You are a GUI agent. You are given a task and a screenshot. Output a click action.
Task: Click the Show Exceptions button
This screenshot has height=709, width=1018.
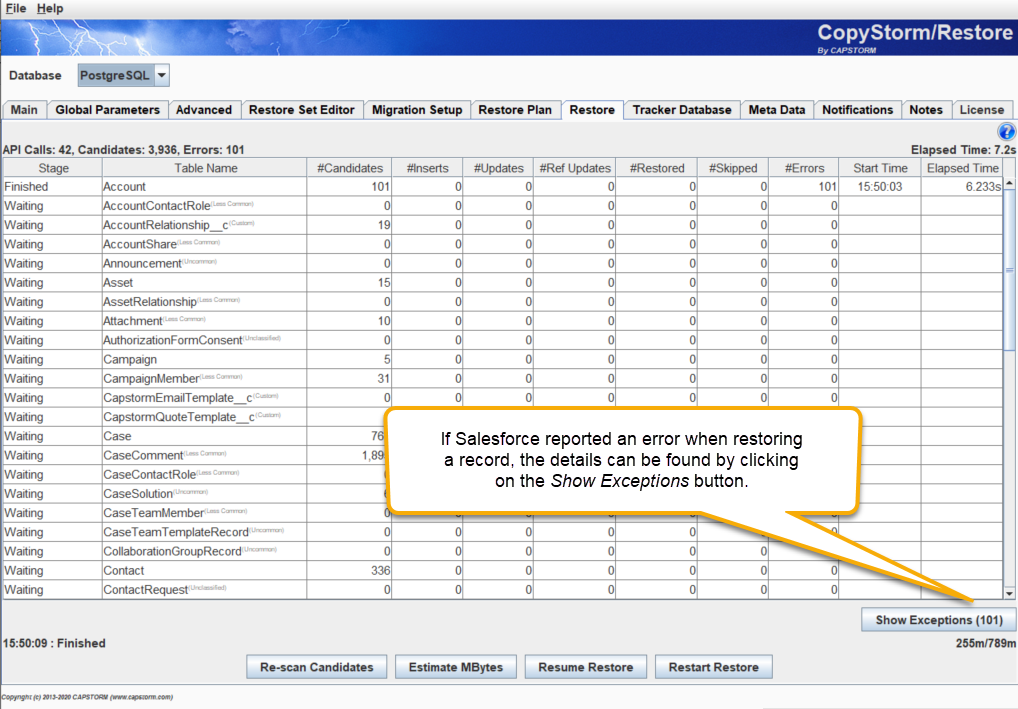click(x=937, y=619)
